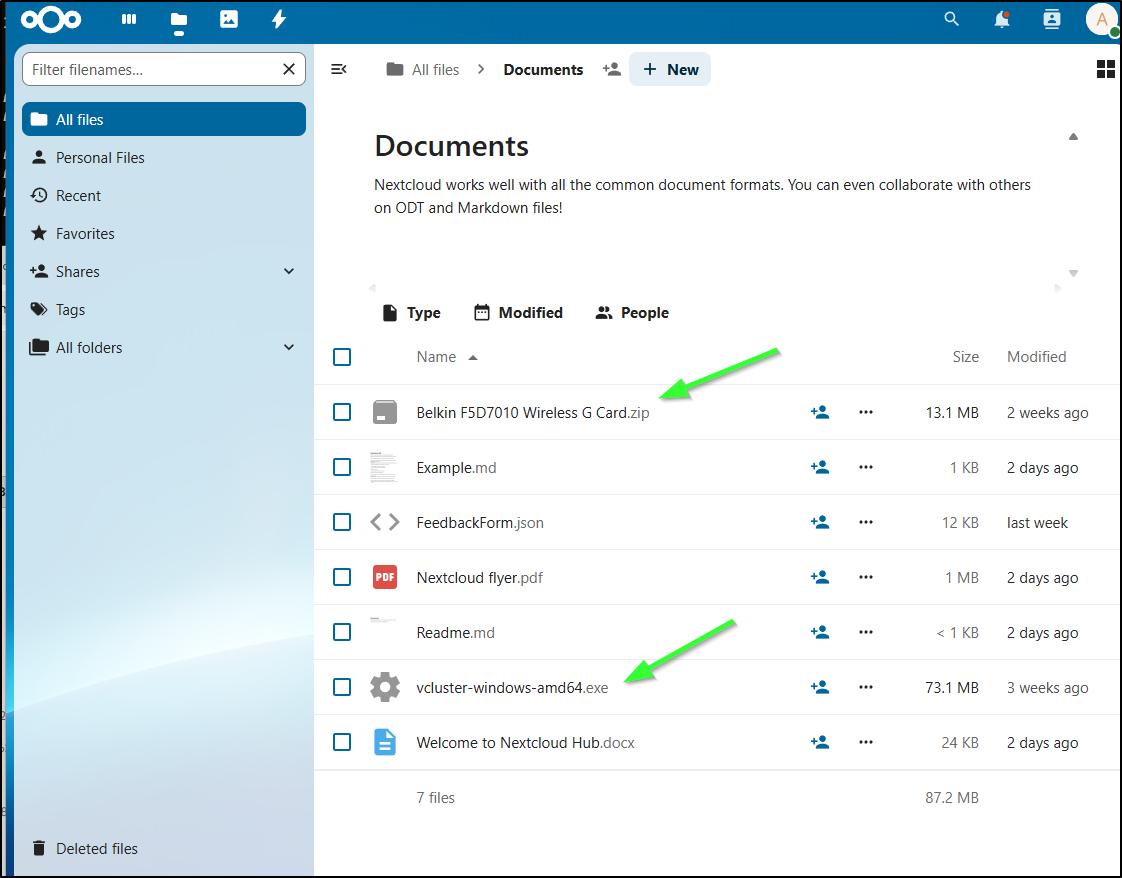This screenshot has width=1122, height=878.
Task: Open unified search magnifier icon
Action: click(951, 19)
